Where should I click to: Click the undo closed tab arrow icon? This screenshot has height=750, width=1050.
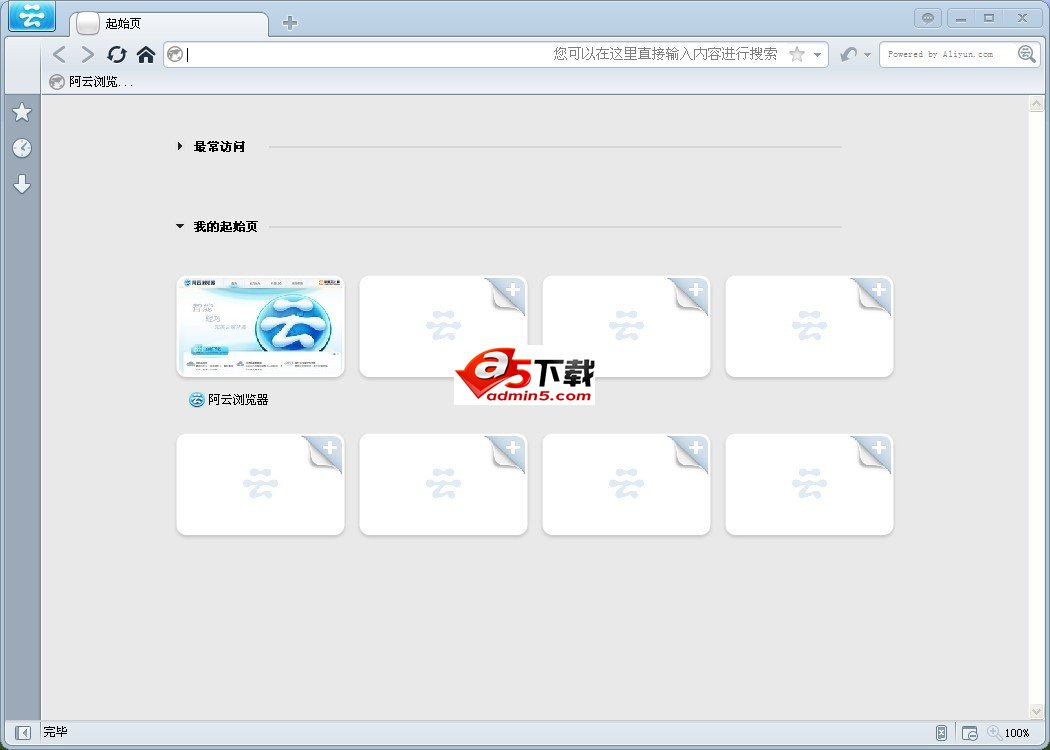click(848, 54)
